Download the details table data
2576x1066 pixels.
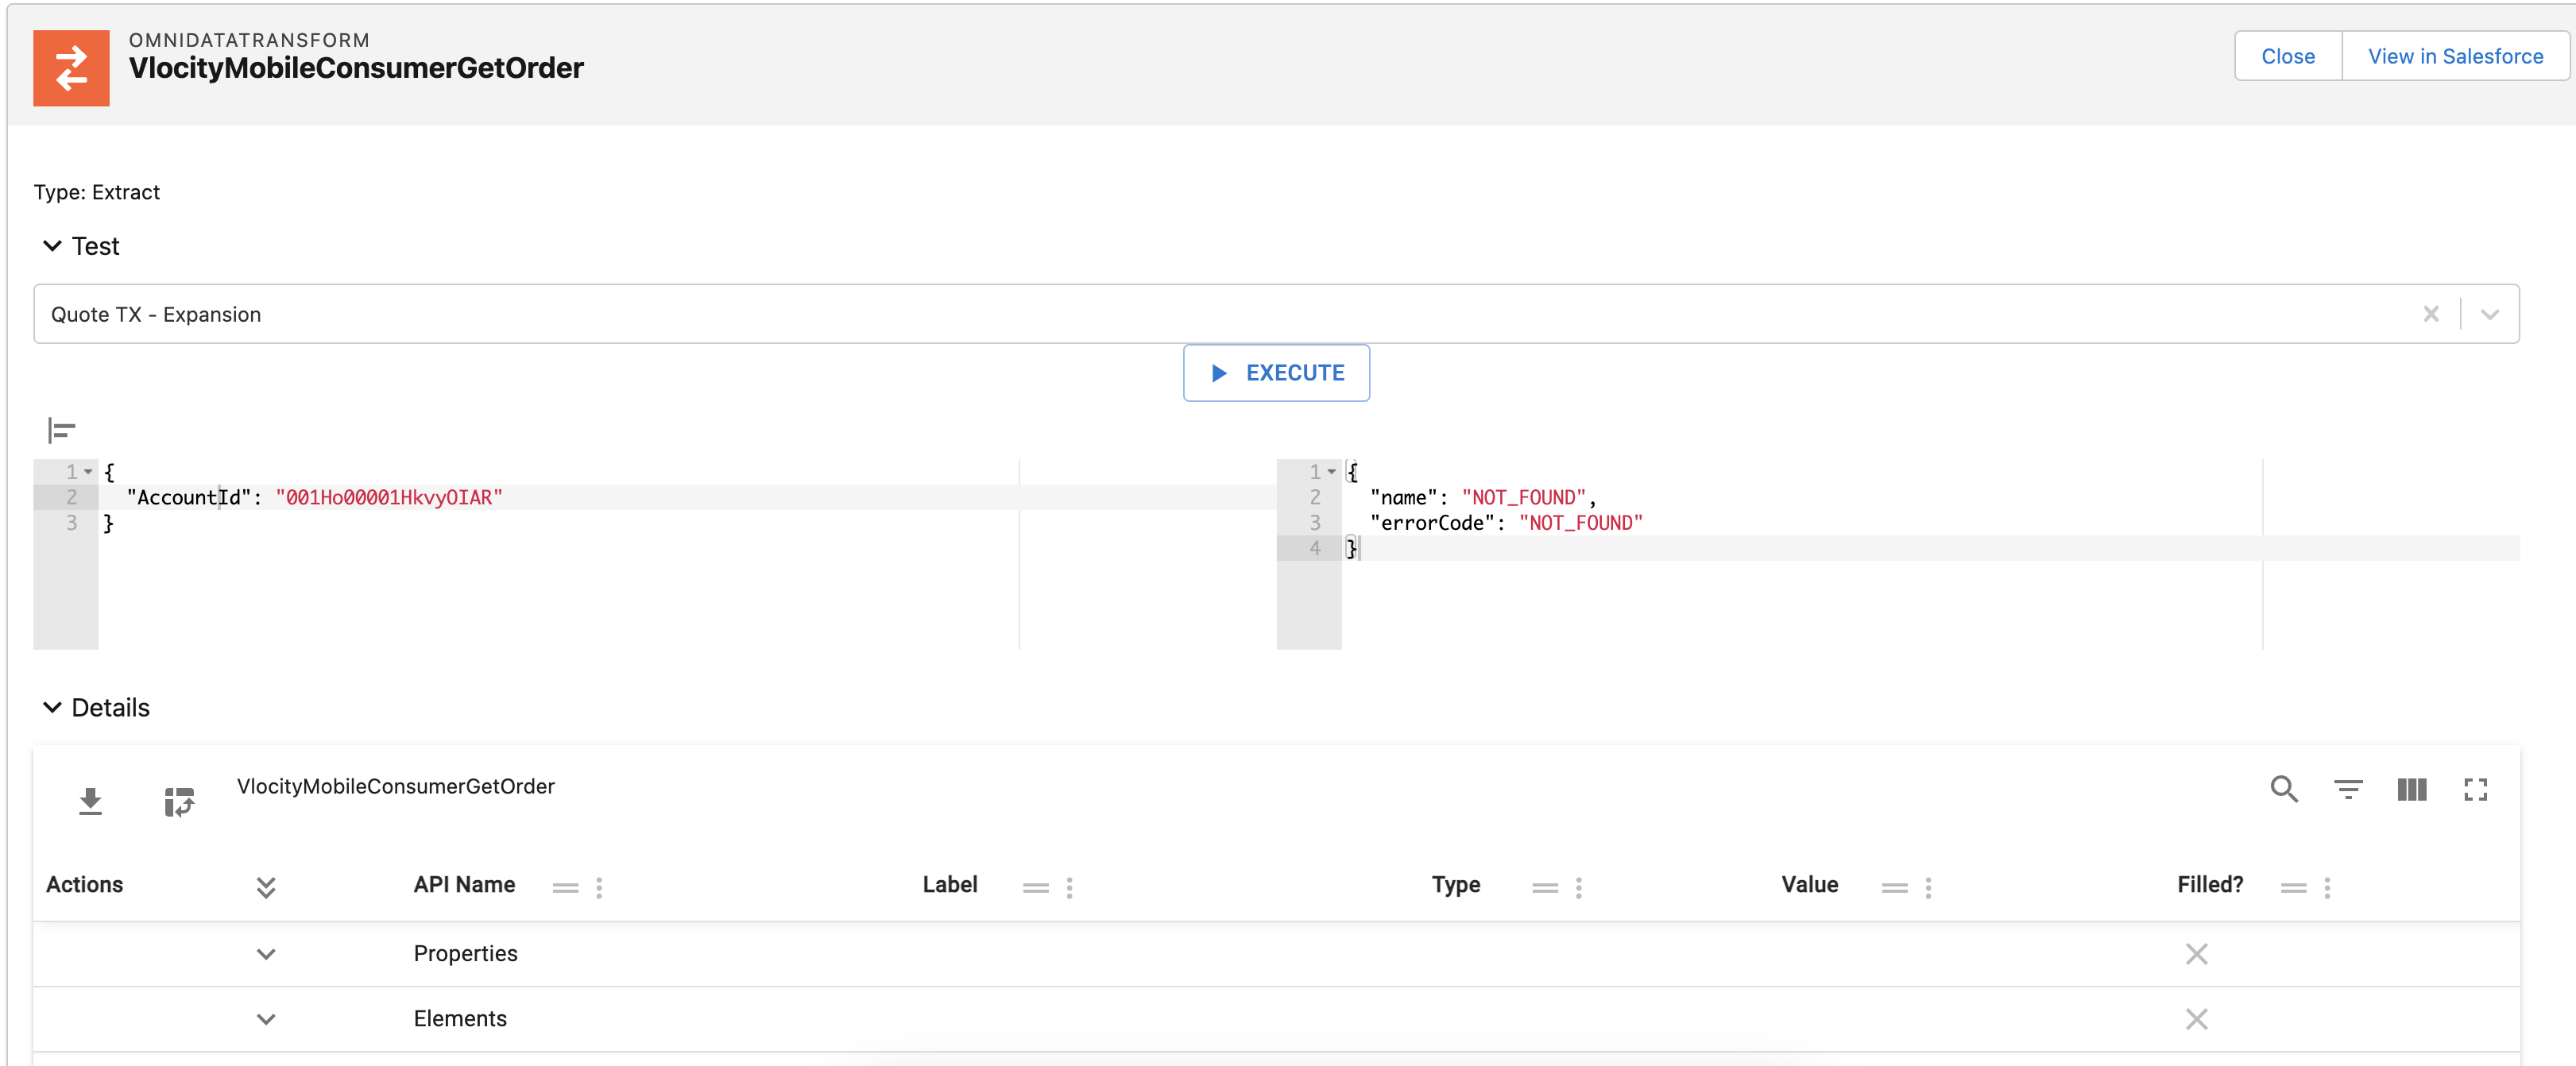pyautogui.click(x=90, y=801)
